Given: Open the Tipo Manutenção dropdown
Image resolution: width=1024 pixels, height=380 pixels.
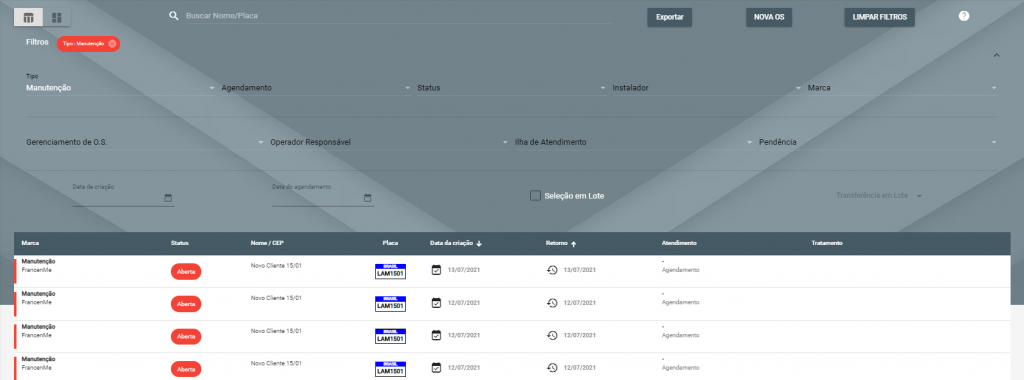Looking at the screenshot, I should tap(121, 87).
